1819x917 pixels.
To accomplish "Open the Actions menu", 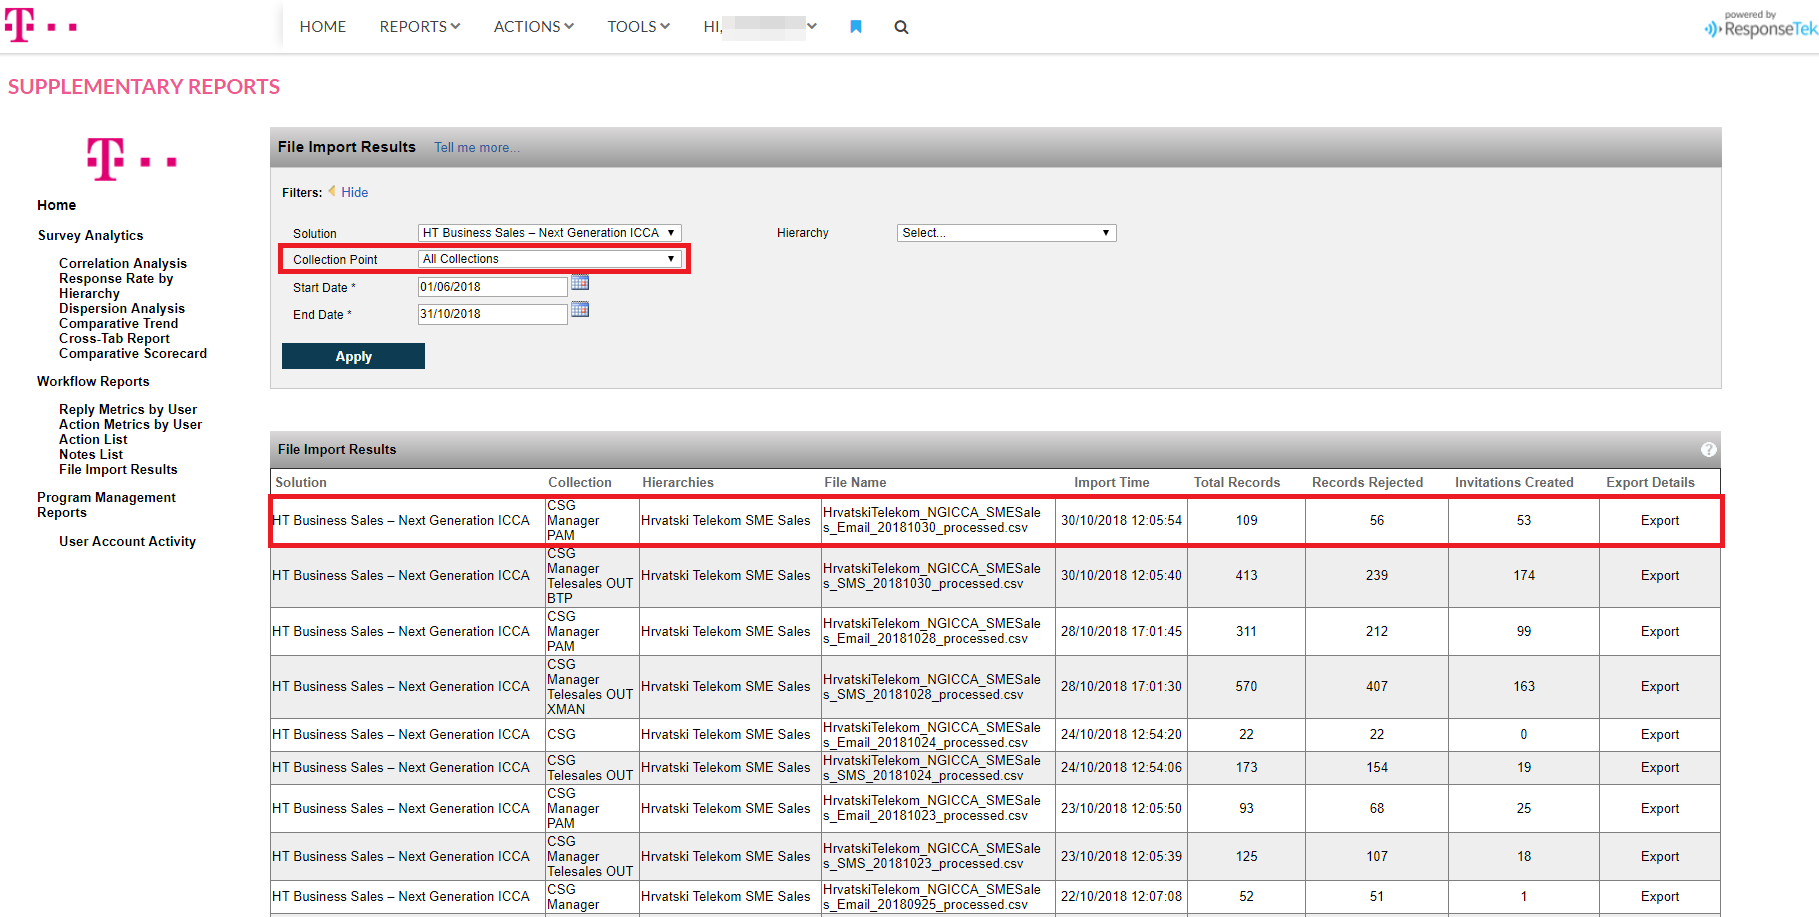I will 533,27.
